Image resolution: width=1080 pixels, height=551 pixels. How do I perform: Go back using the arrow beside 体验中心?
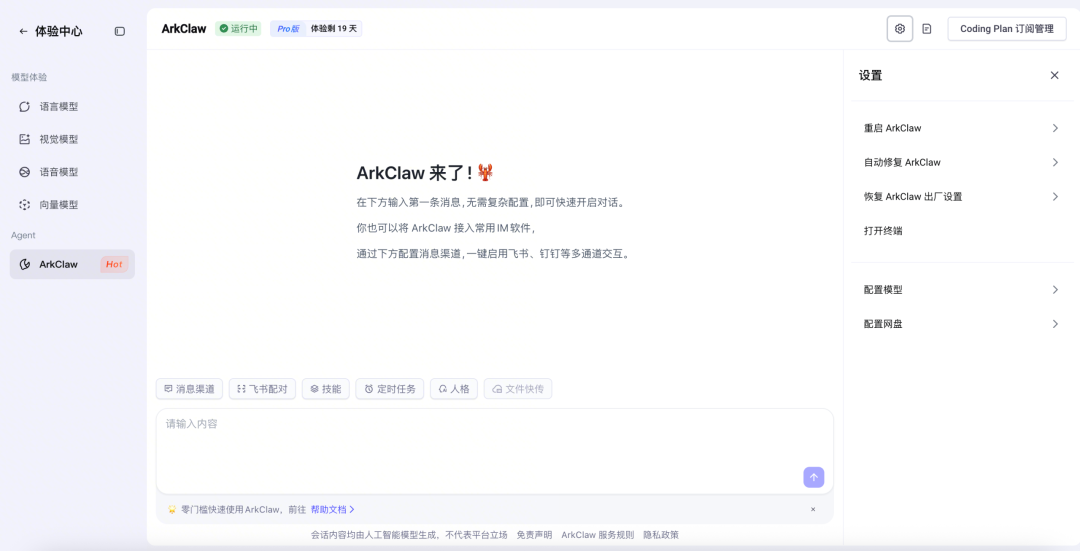click(23, 31)
